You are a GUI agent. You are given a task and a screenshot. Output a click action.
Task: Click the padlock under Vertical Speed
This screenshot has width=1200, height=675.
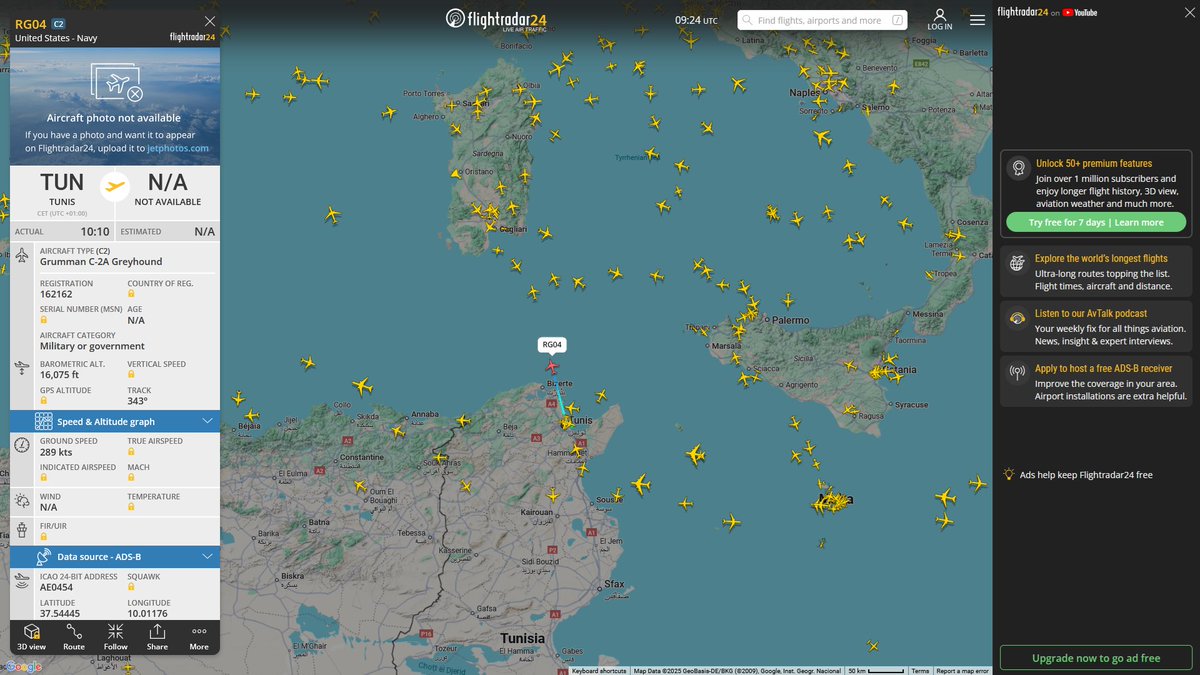pos(131,375)
